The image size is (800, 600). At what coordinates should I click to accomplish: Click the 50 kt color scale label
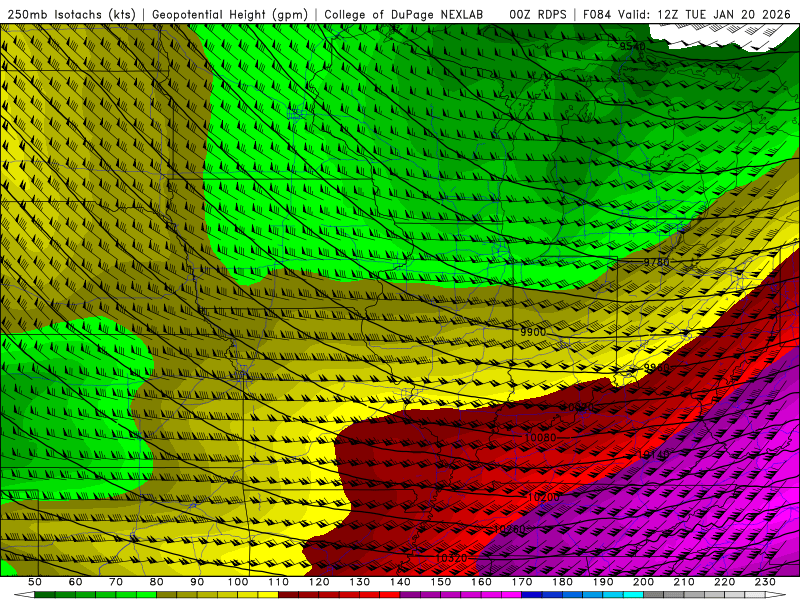click(x=35, y=582)
